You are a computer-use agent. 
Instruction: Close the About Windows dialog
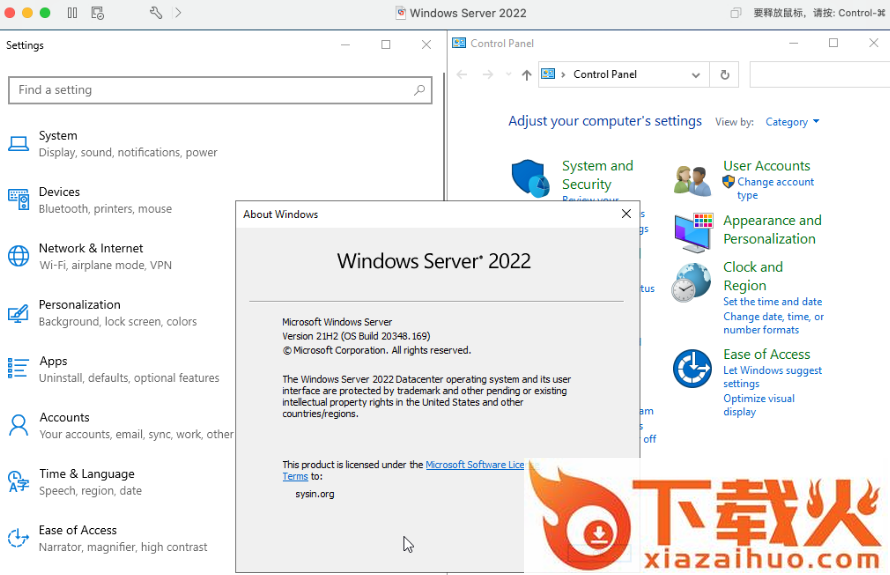coord(626,214)
